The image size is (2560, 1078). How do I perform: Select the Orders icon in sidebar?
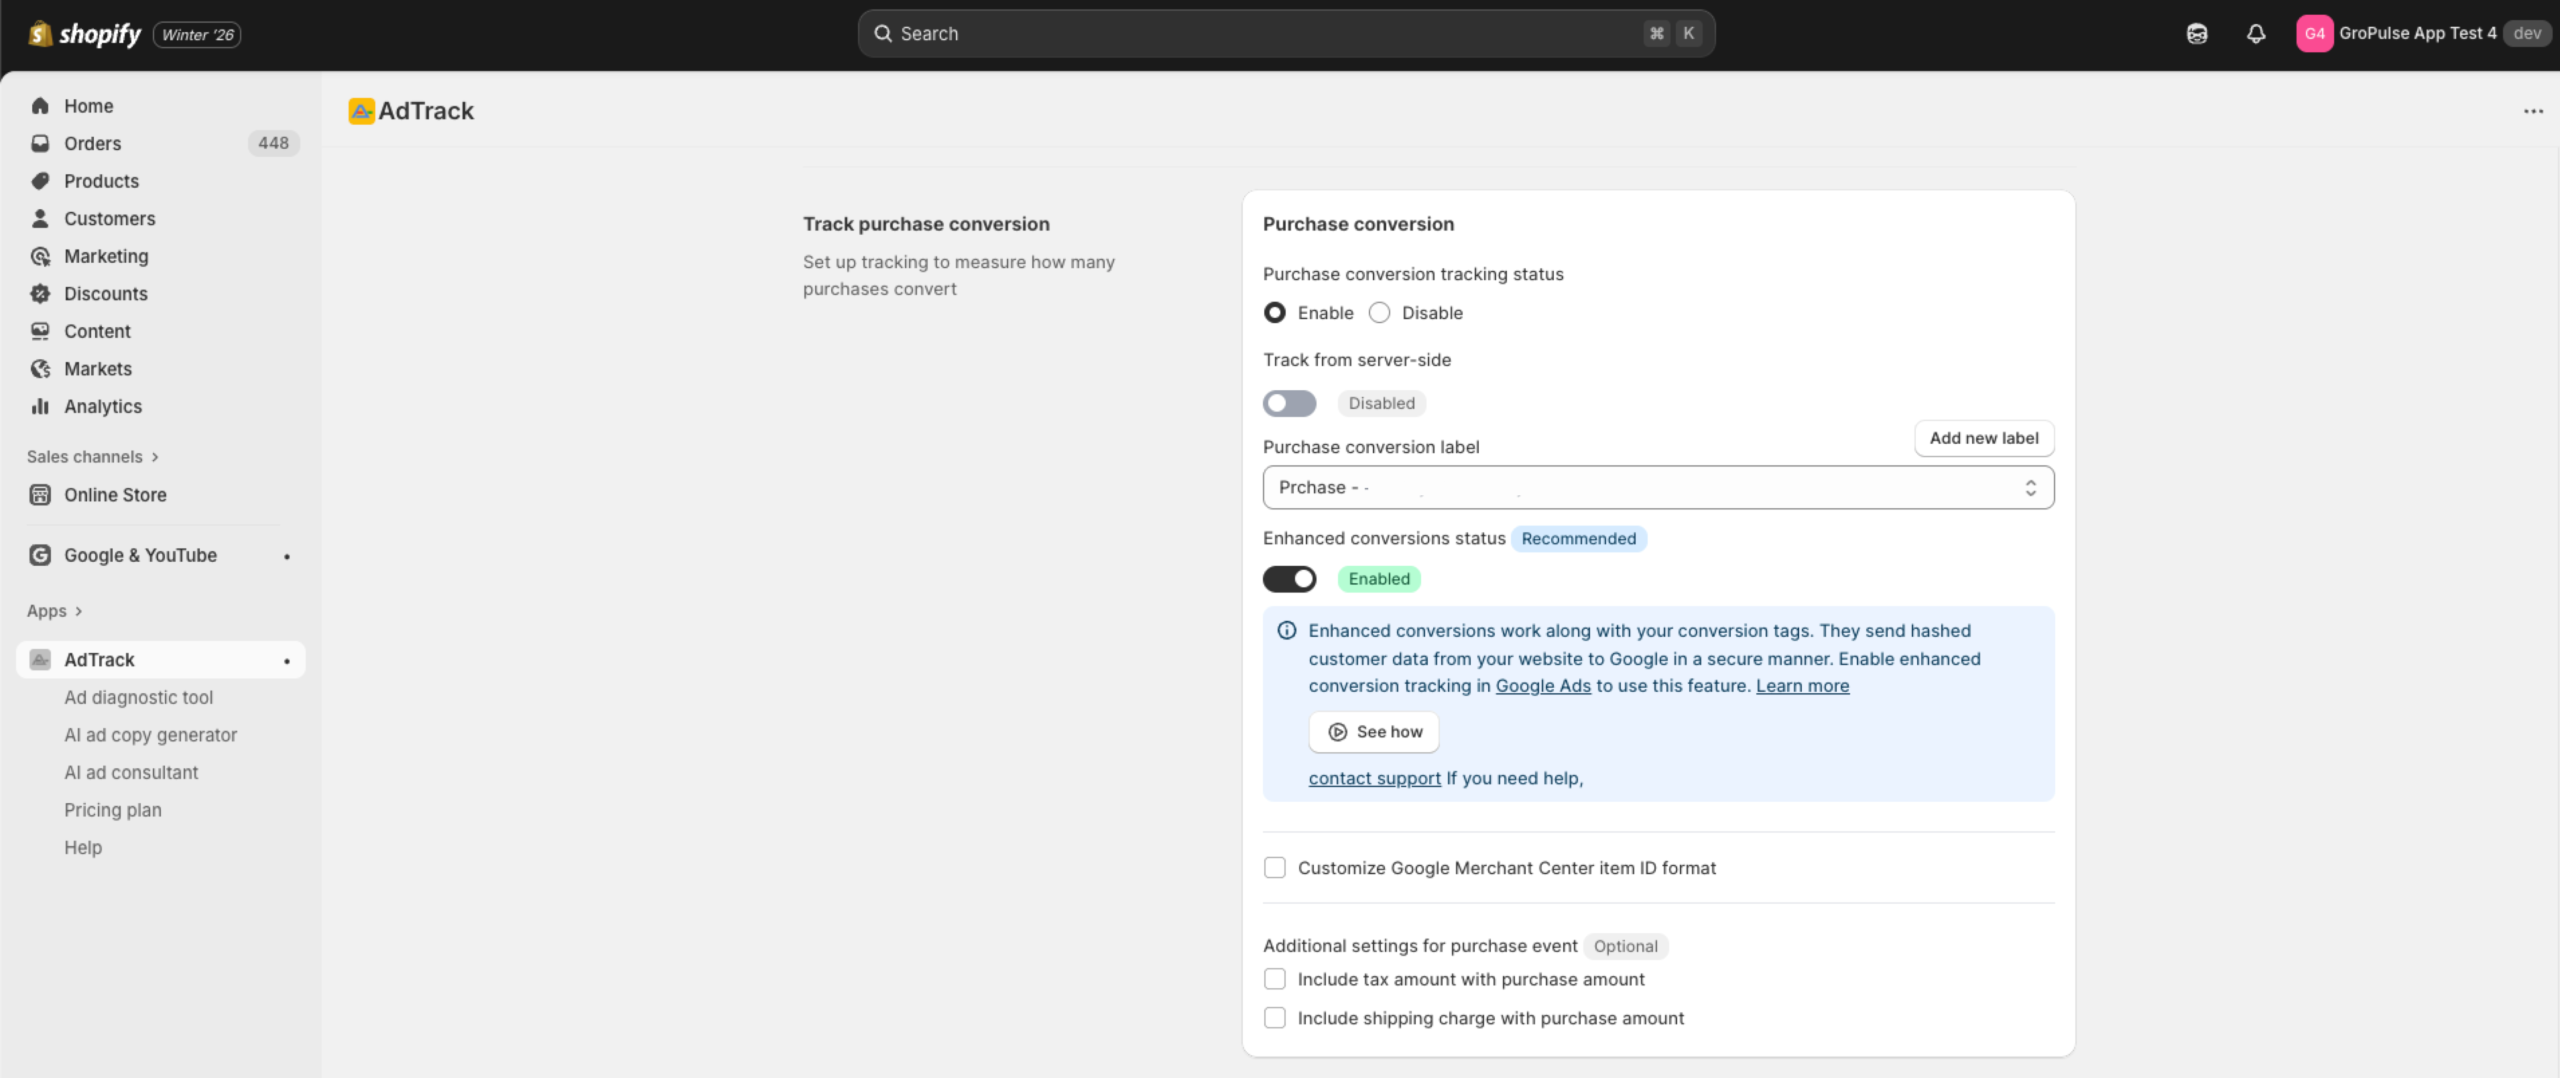click(x=39, y=143)
